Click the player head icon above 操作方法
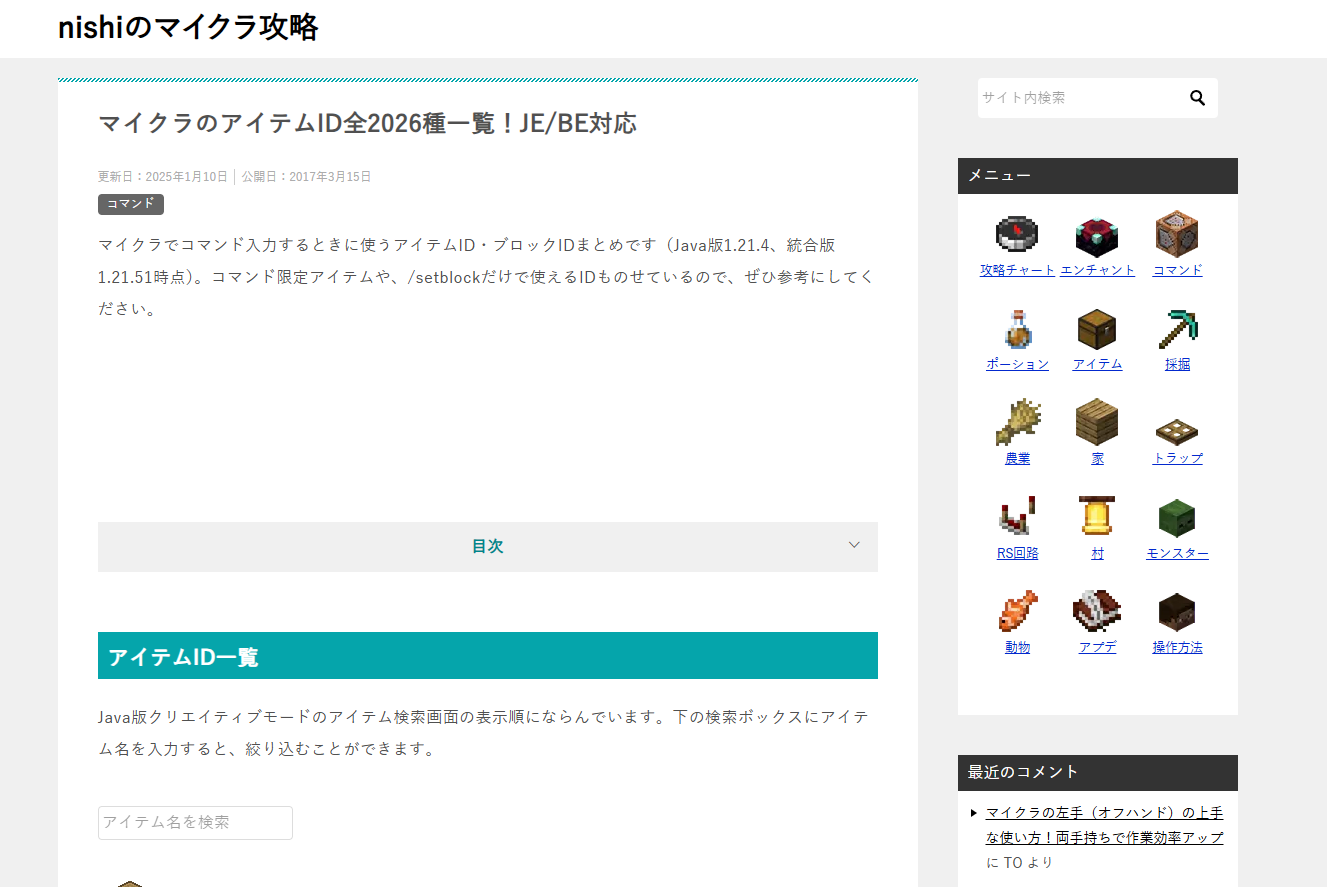Viewport: 1327px width, 887px height. point(1177,611)
